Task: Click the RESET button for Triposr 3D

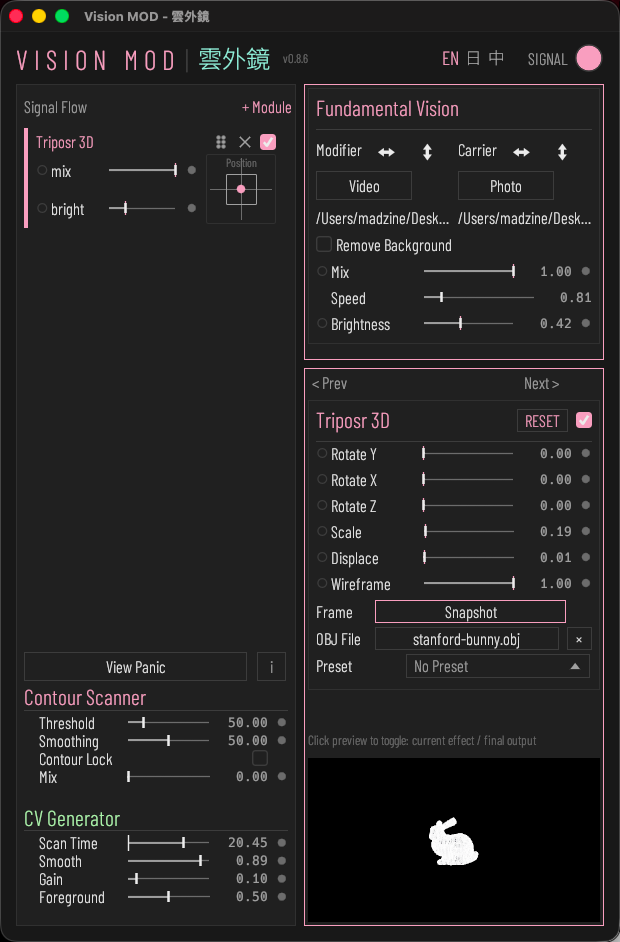Action: tap(542, 421)
